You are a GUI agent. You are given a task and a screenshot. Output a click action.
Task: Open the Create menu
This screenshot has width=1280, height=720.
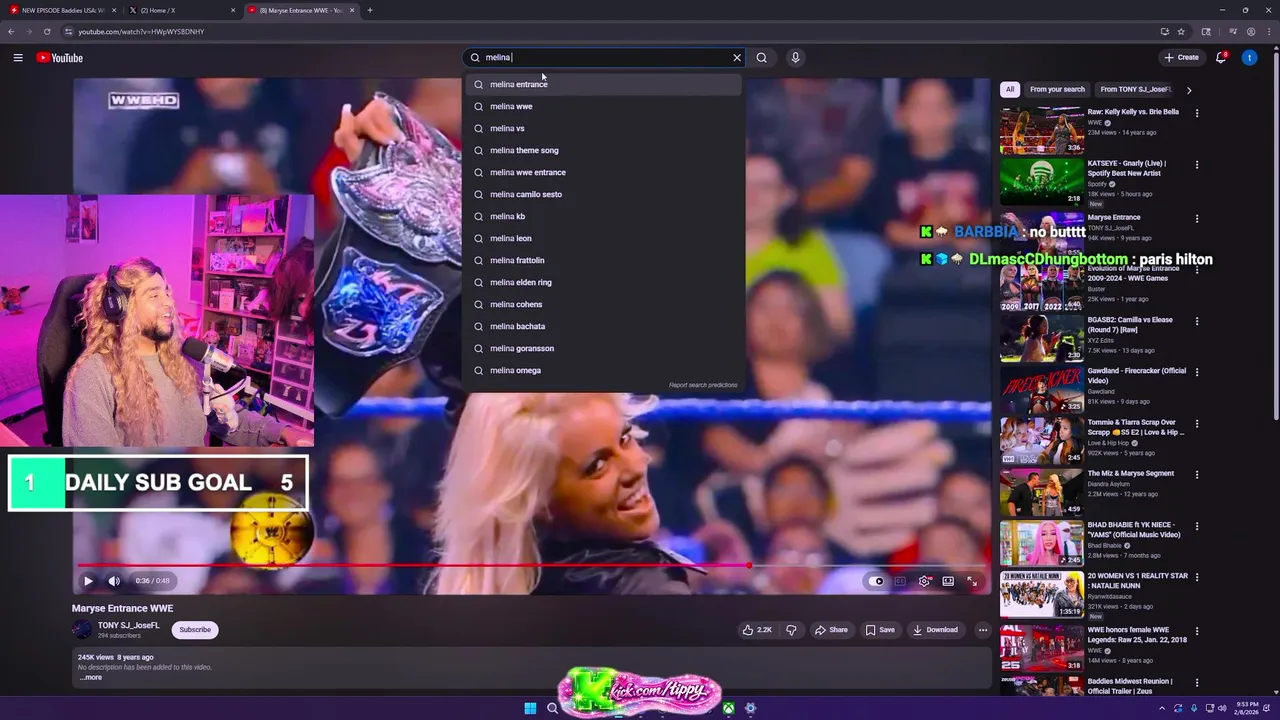1182,58
